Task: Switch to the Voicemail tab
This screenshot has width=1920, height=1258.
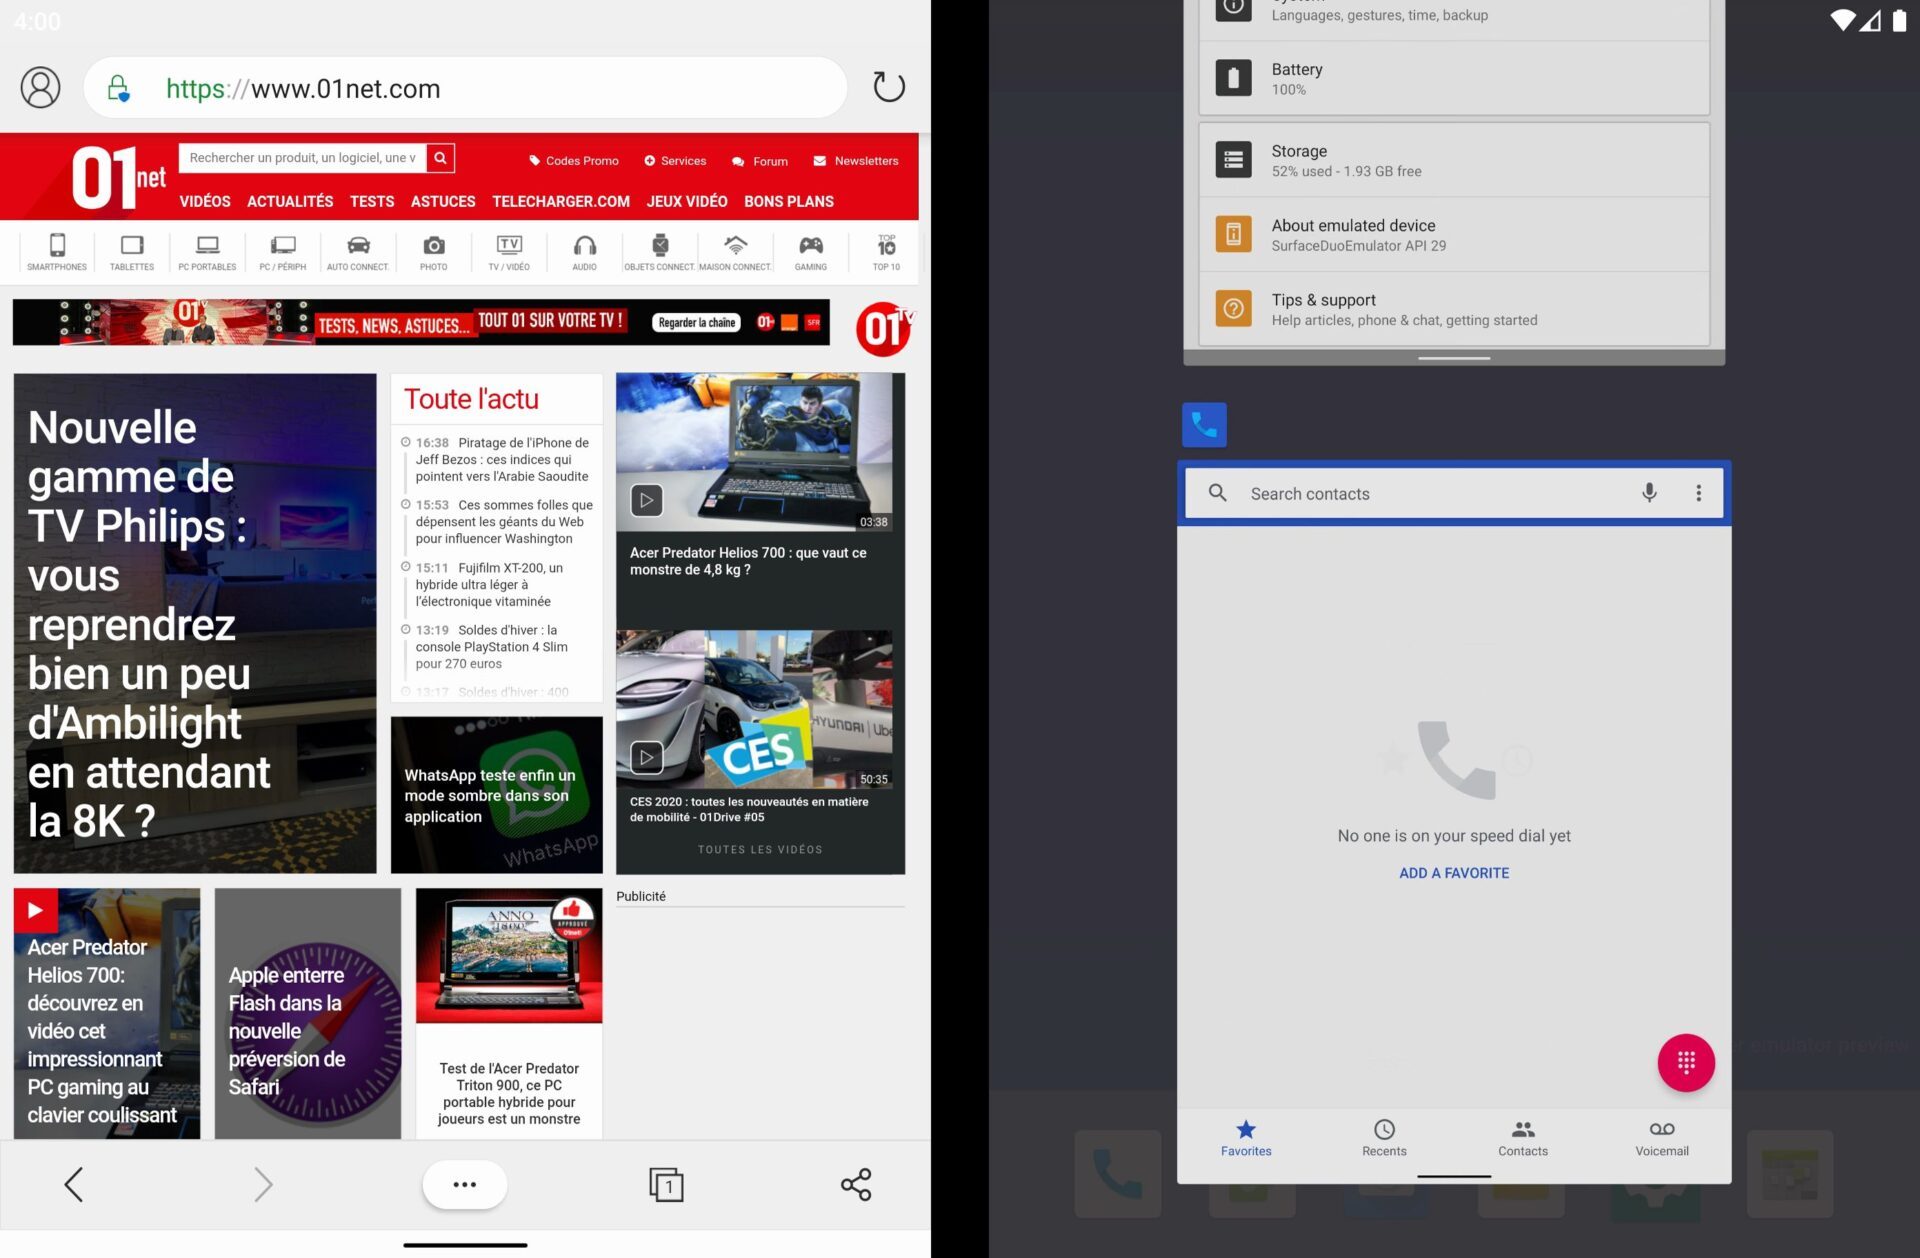Action: point(1662,1138)
